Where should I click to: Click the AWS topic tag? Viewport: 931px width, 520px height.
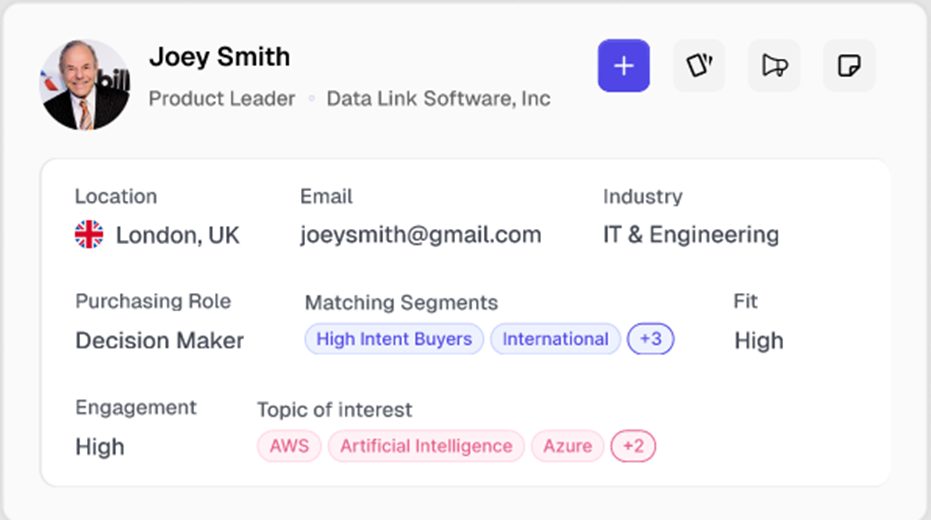289,446
